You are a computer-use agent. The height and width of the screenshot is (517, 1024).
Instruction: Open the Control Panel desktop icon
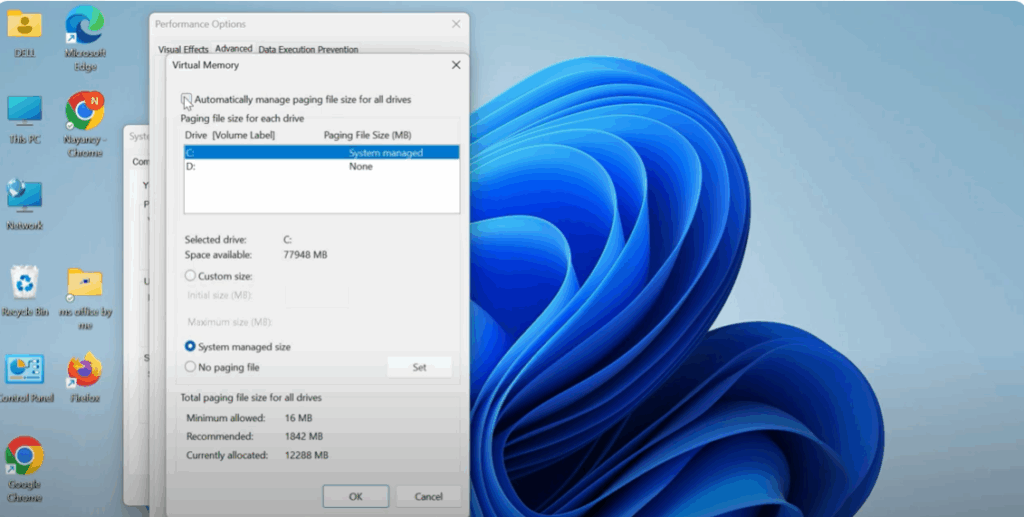point(25,377)
